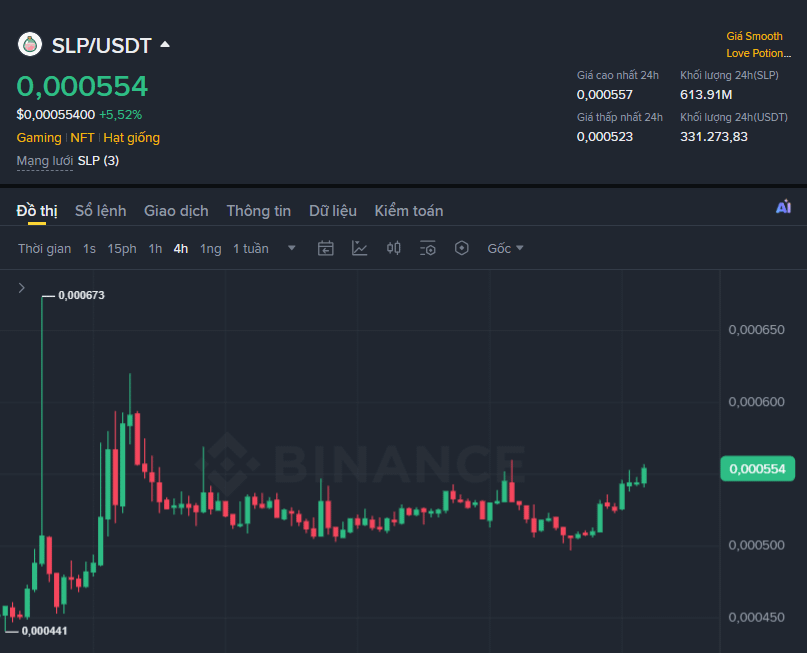The height and width of the screenshot is (653, 807).
Task: Select the 4h time interval
Action: click(x=181, y=249)
